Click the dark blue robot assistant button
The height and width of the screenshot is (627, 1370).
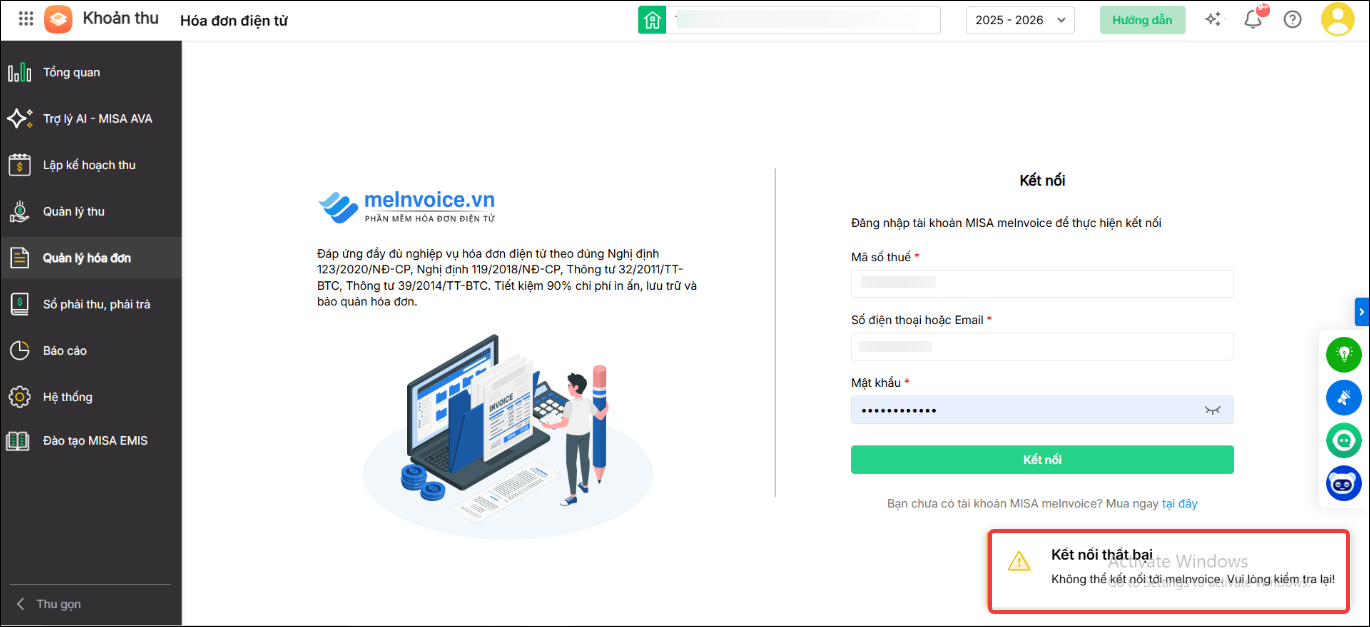click(x=1344, y=483)
